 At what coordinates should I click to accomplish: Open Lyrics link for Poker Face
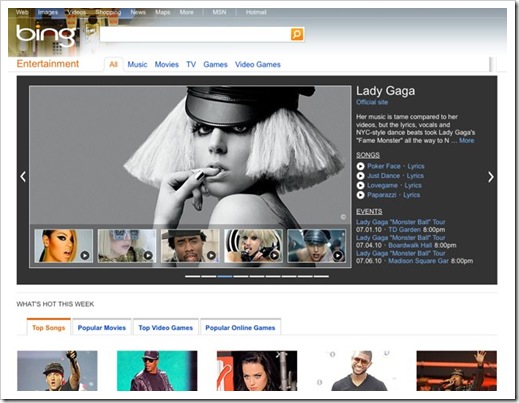tap(416, 166)
